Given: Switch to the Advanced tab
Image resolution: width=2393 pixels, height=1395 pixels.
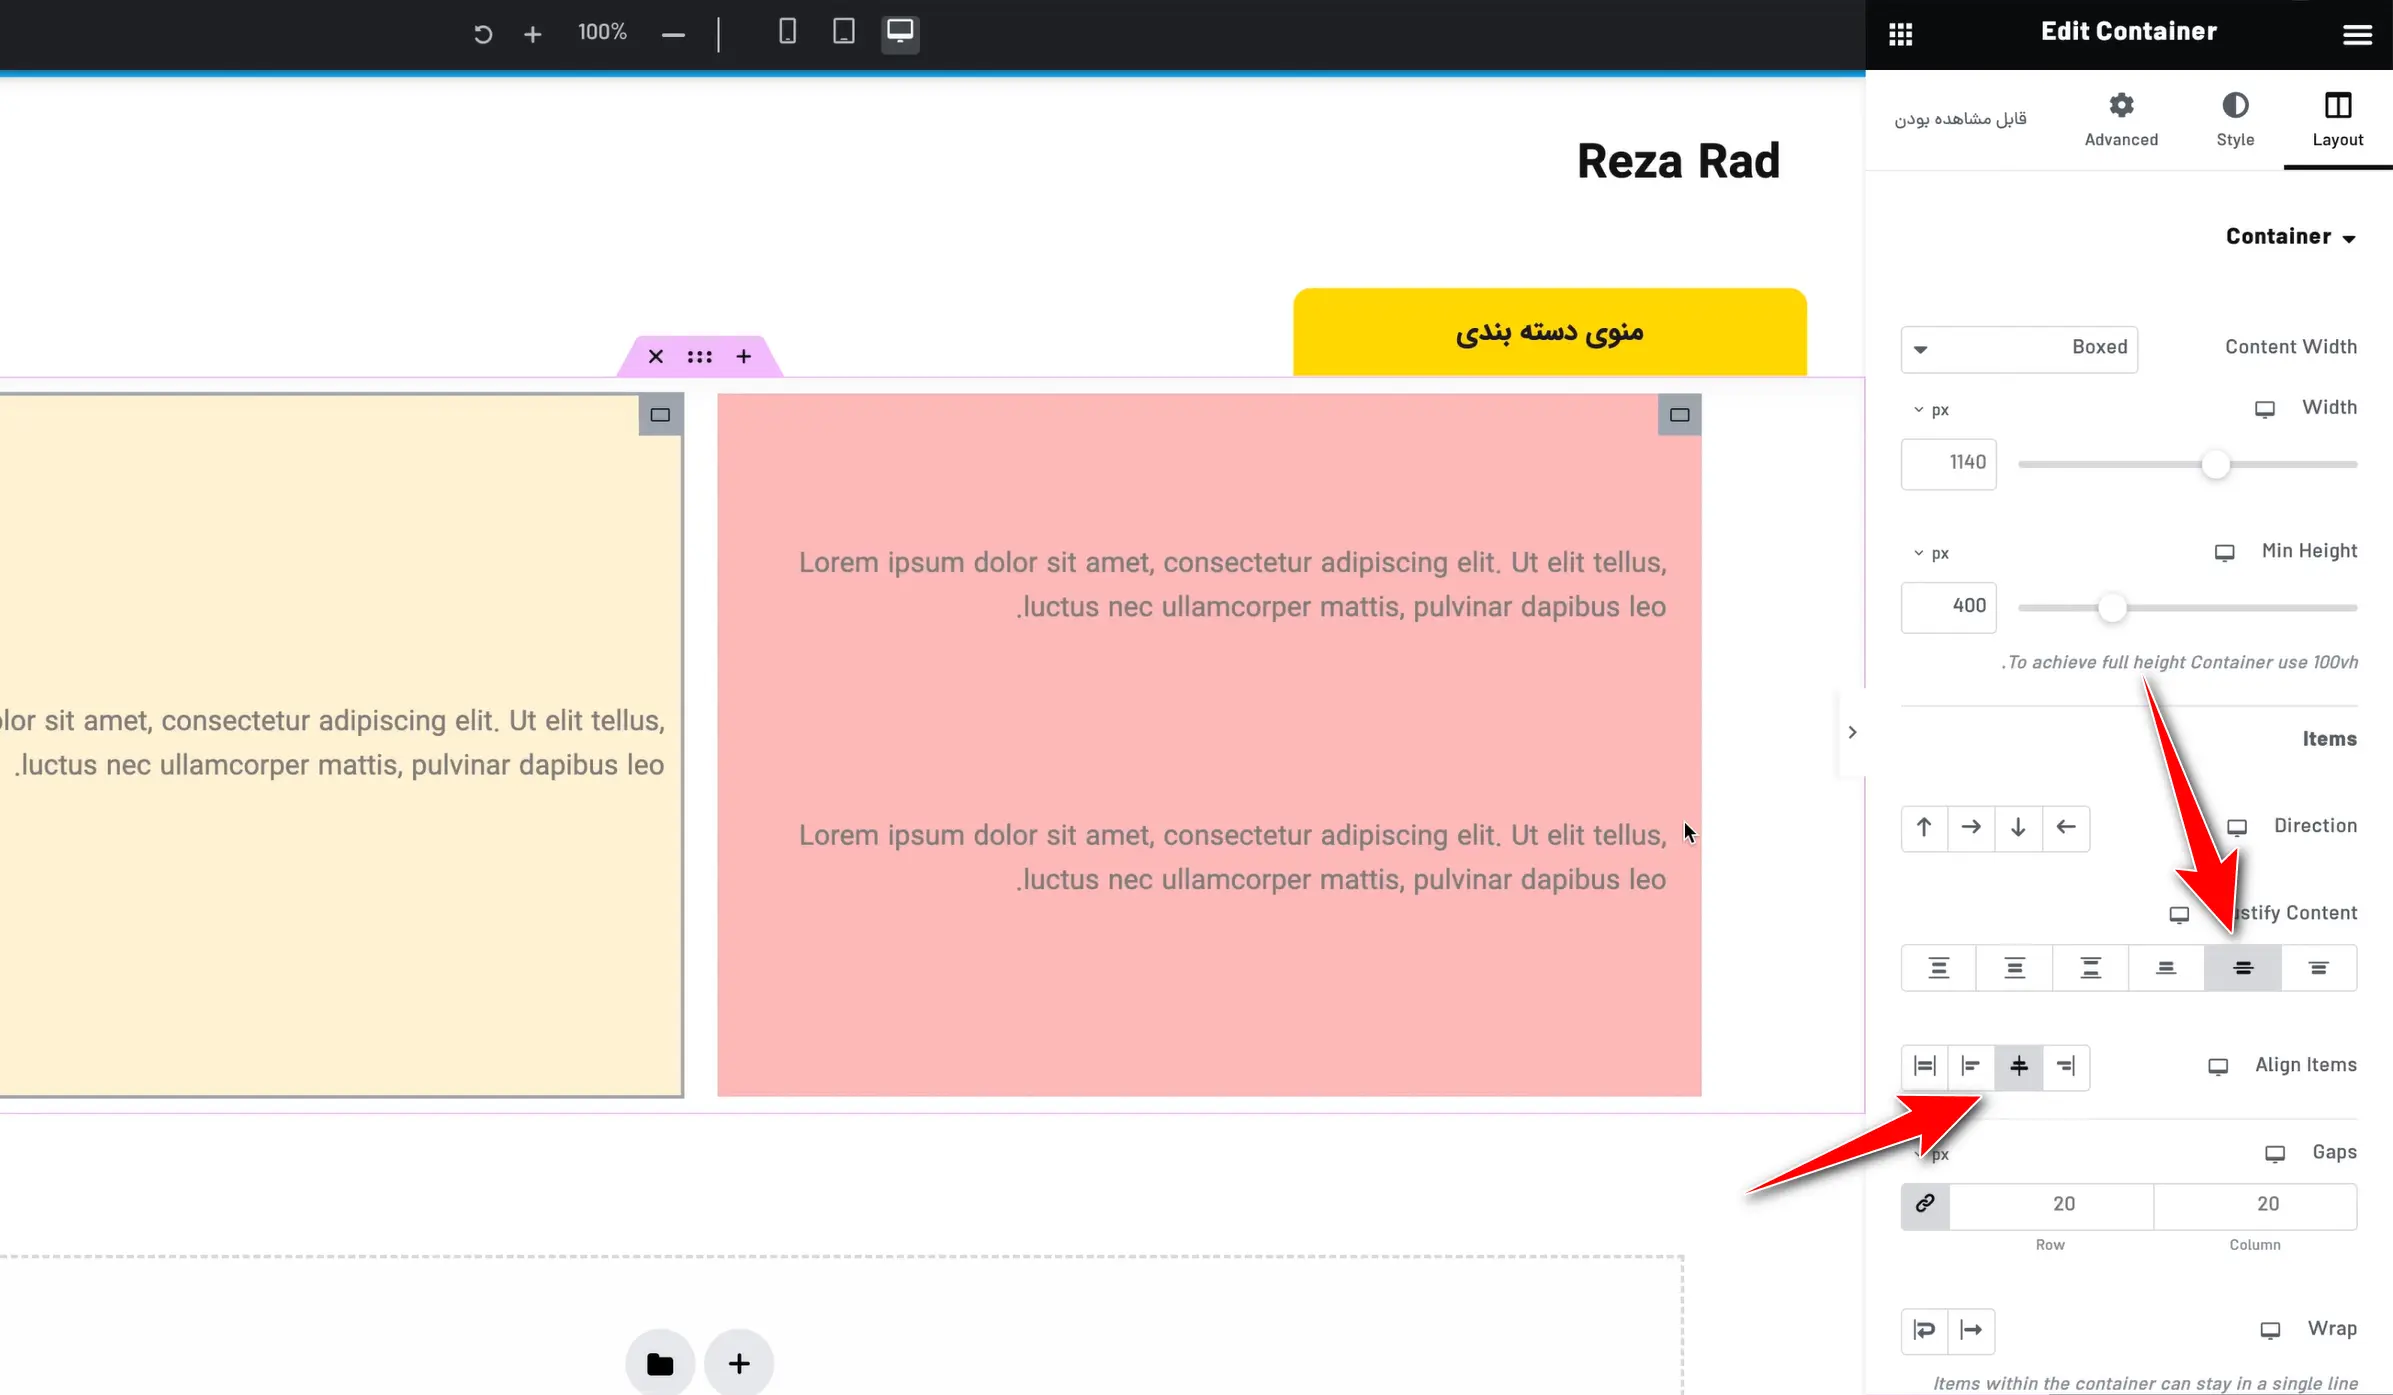Looking at the screenshot, I should pyautogui.click(x=2121, y=119).
